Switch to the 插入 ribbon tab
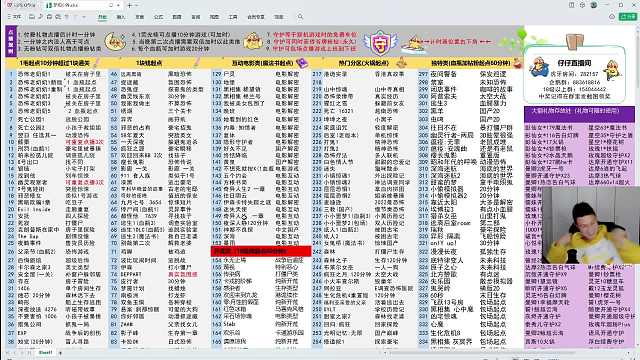The height and width of the screenshot is (360, 640). coord(121,17)
